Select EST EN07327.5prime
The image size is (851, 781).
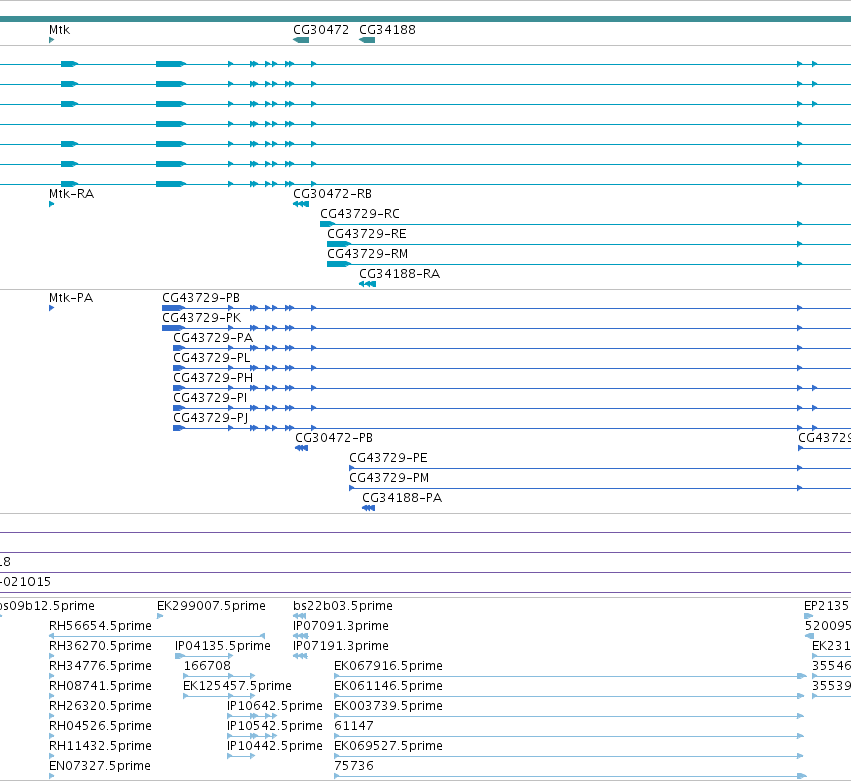pos(99,767)
